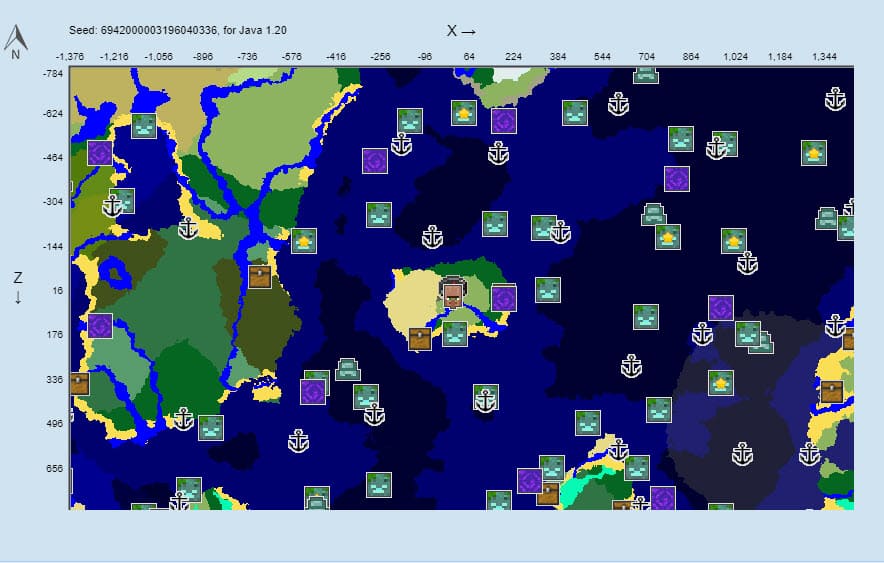Click the Z-axis tick label '-784'

click(53, 73)
